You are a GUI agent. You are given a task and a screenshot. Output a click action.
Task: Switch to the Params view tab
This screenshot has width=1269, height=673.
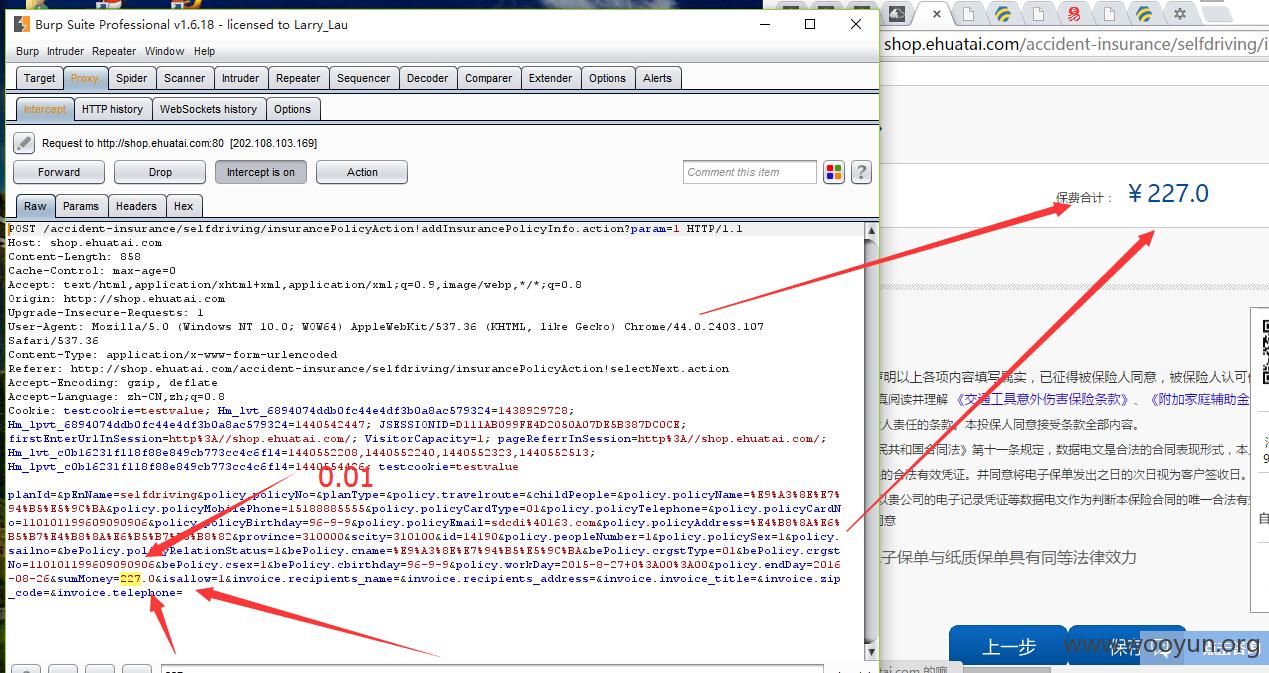click(x=81, y=206)
